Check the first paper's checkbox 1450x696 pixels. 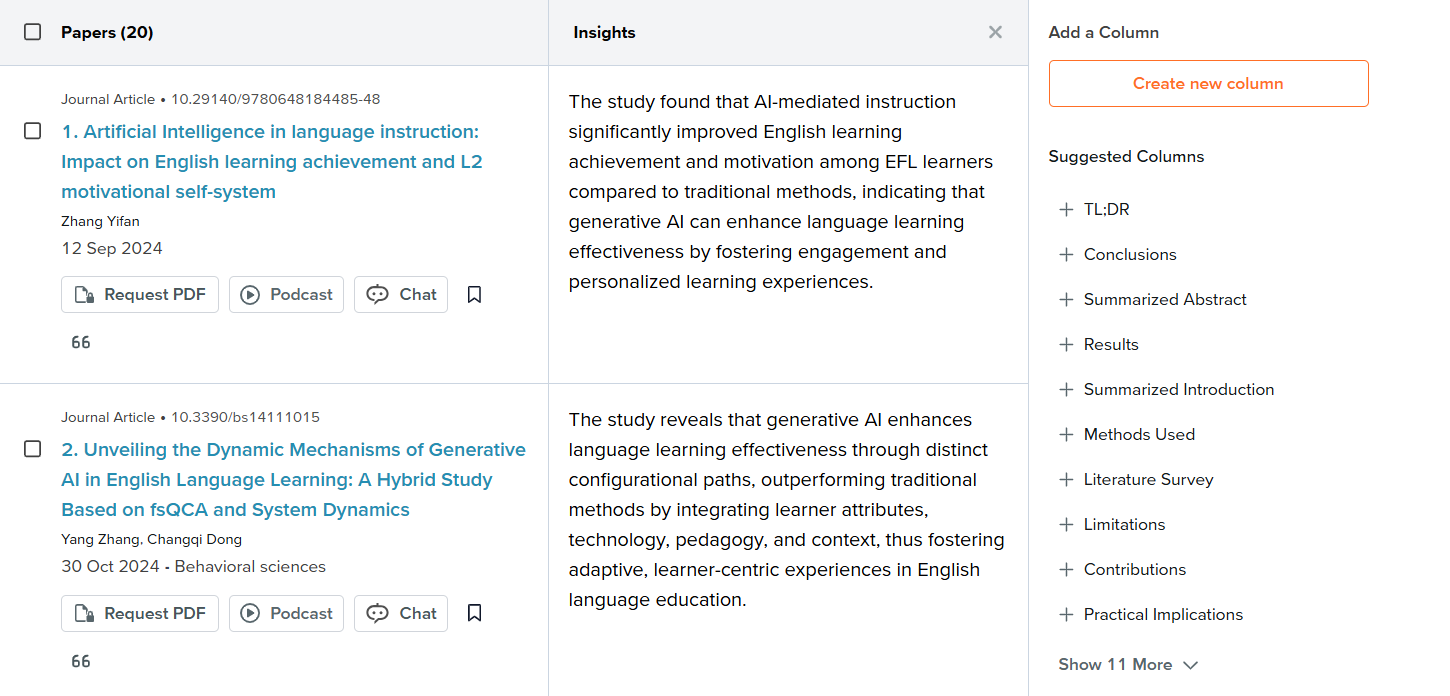click(33, 131)
